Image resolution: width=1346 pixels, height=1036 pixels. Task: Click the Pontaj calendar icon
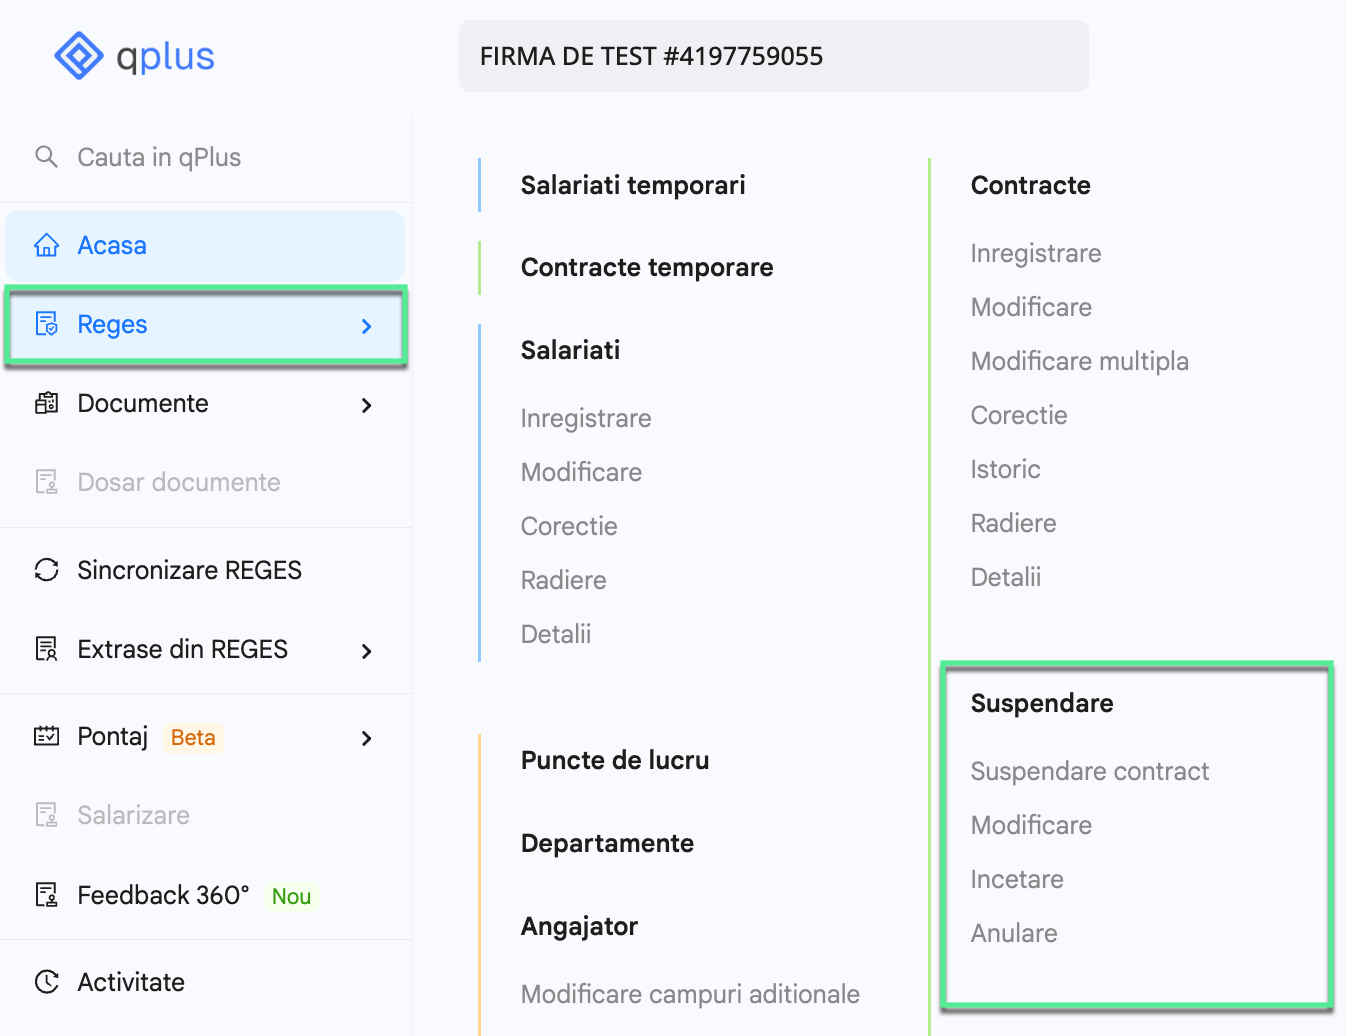point(46,735)
